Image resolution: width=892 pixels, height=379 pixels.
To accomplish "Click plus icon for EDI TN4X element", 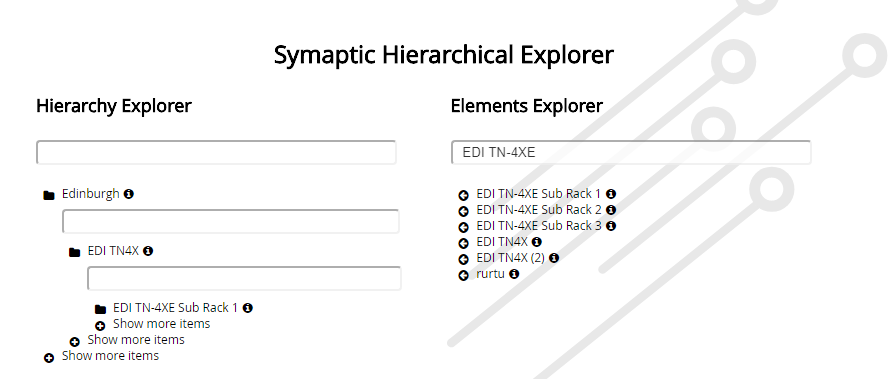I will 464,244.
